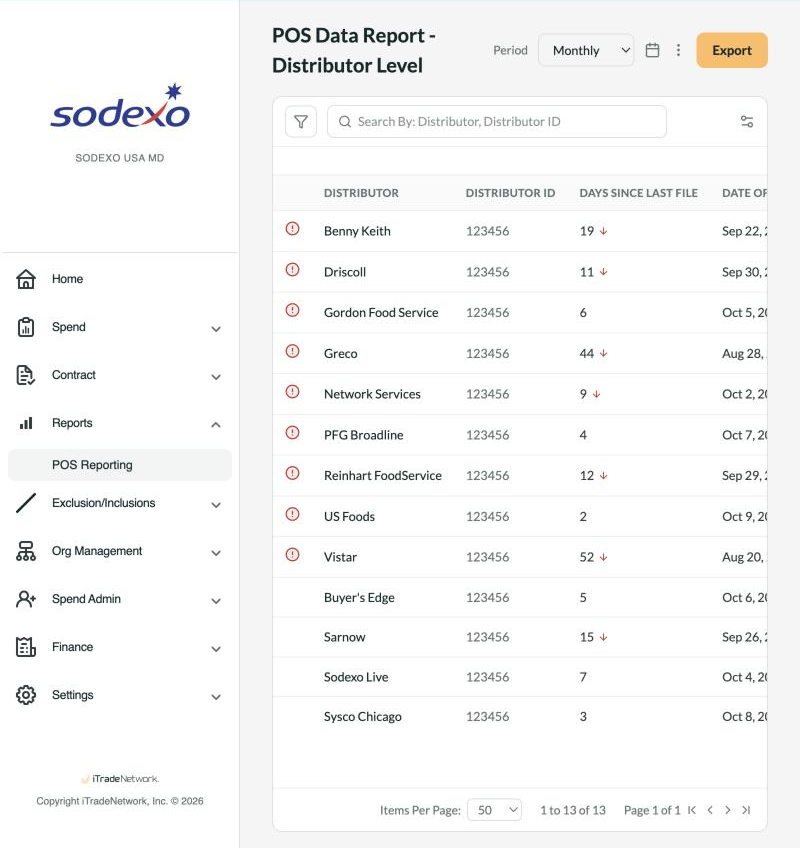Viewport: 800px width, 848px height.
Task: Sort by Days Since Last File header
Action: point(639,193)
